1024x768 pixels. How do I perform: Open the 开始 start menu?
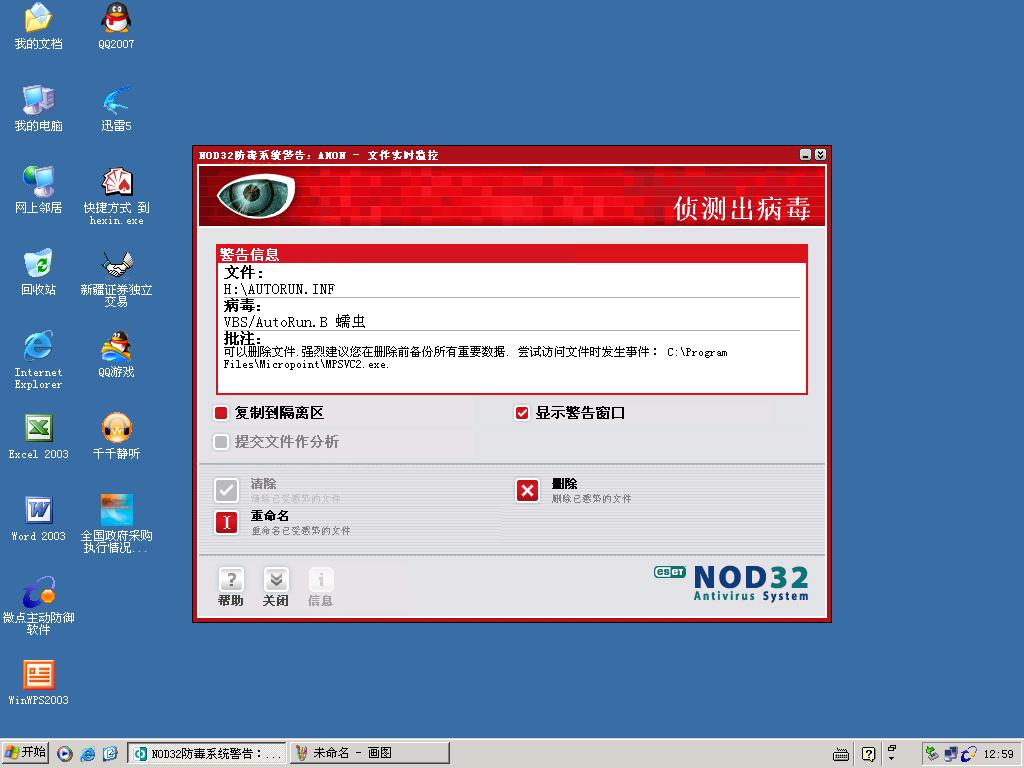25,753
